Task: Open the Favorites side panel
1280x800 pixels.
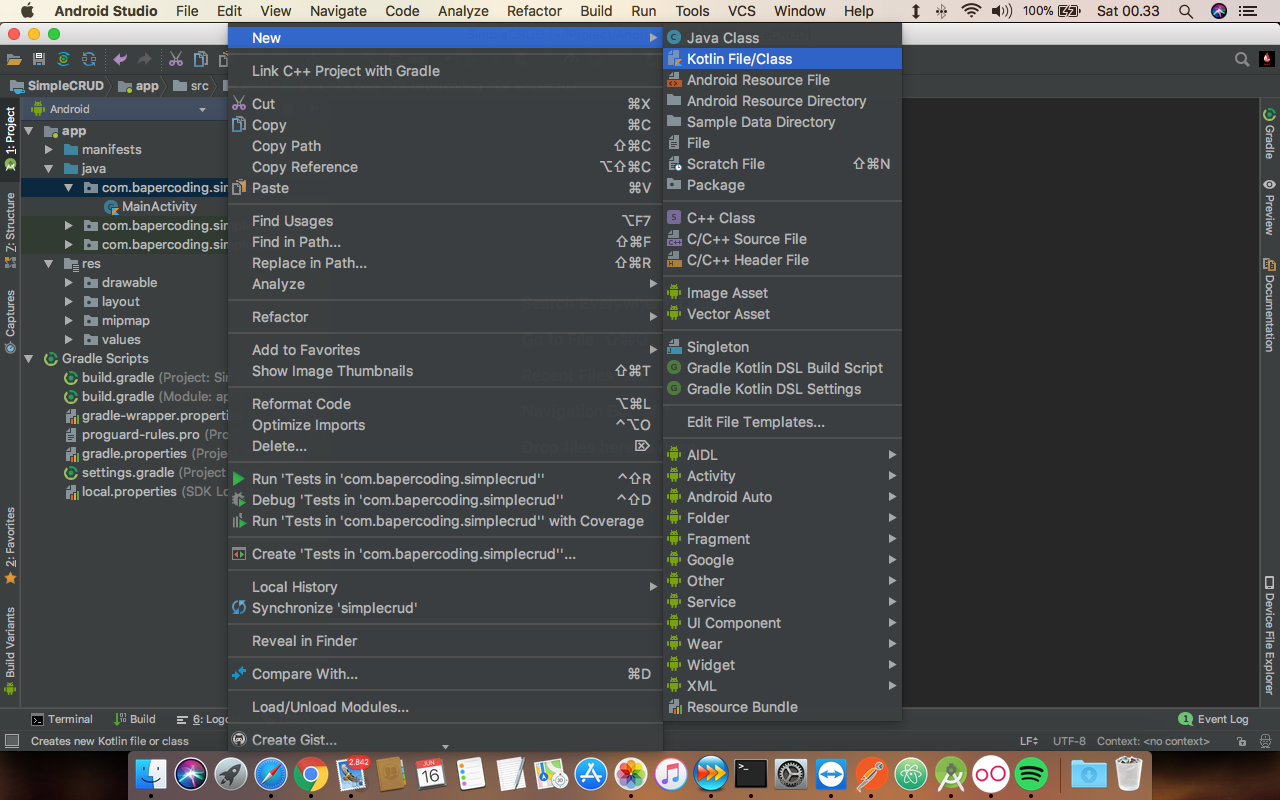Action: (x=10, y=546)
